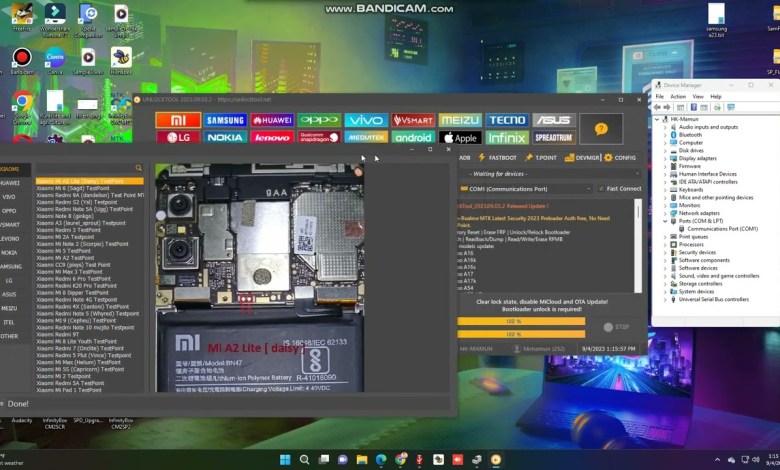Click Device Manager back arrow icon
This screenshot has width=780, height=470.
pos(657,107)
